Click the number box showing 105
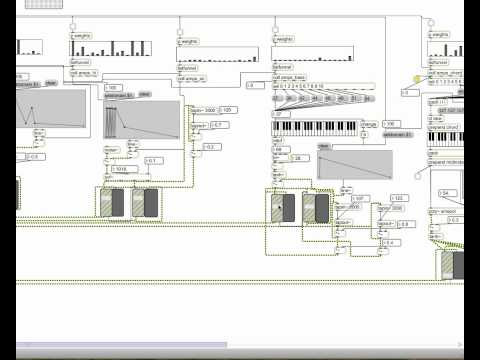Viewport: 480px width, 360px height. pos(228,110)
